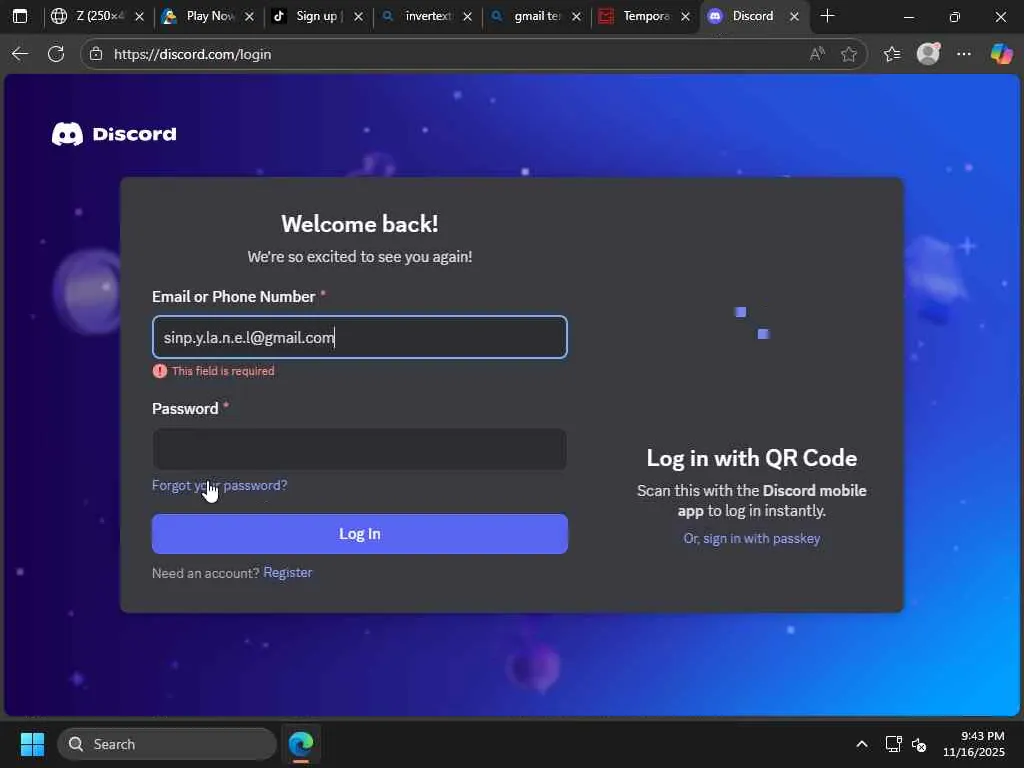The height and width of the screenshot is (768, 1024).
Task: Open the Read aloud icon
Action: pos(817,54)
